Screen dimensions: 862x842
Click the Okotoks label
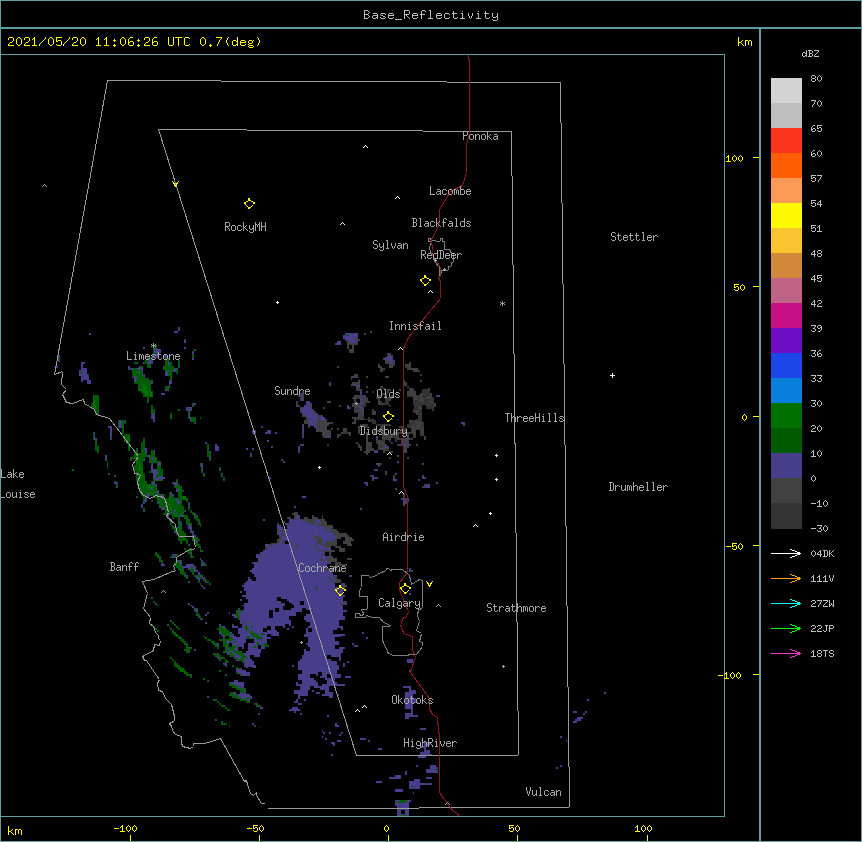[412, 700]
